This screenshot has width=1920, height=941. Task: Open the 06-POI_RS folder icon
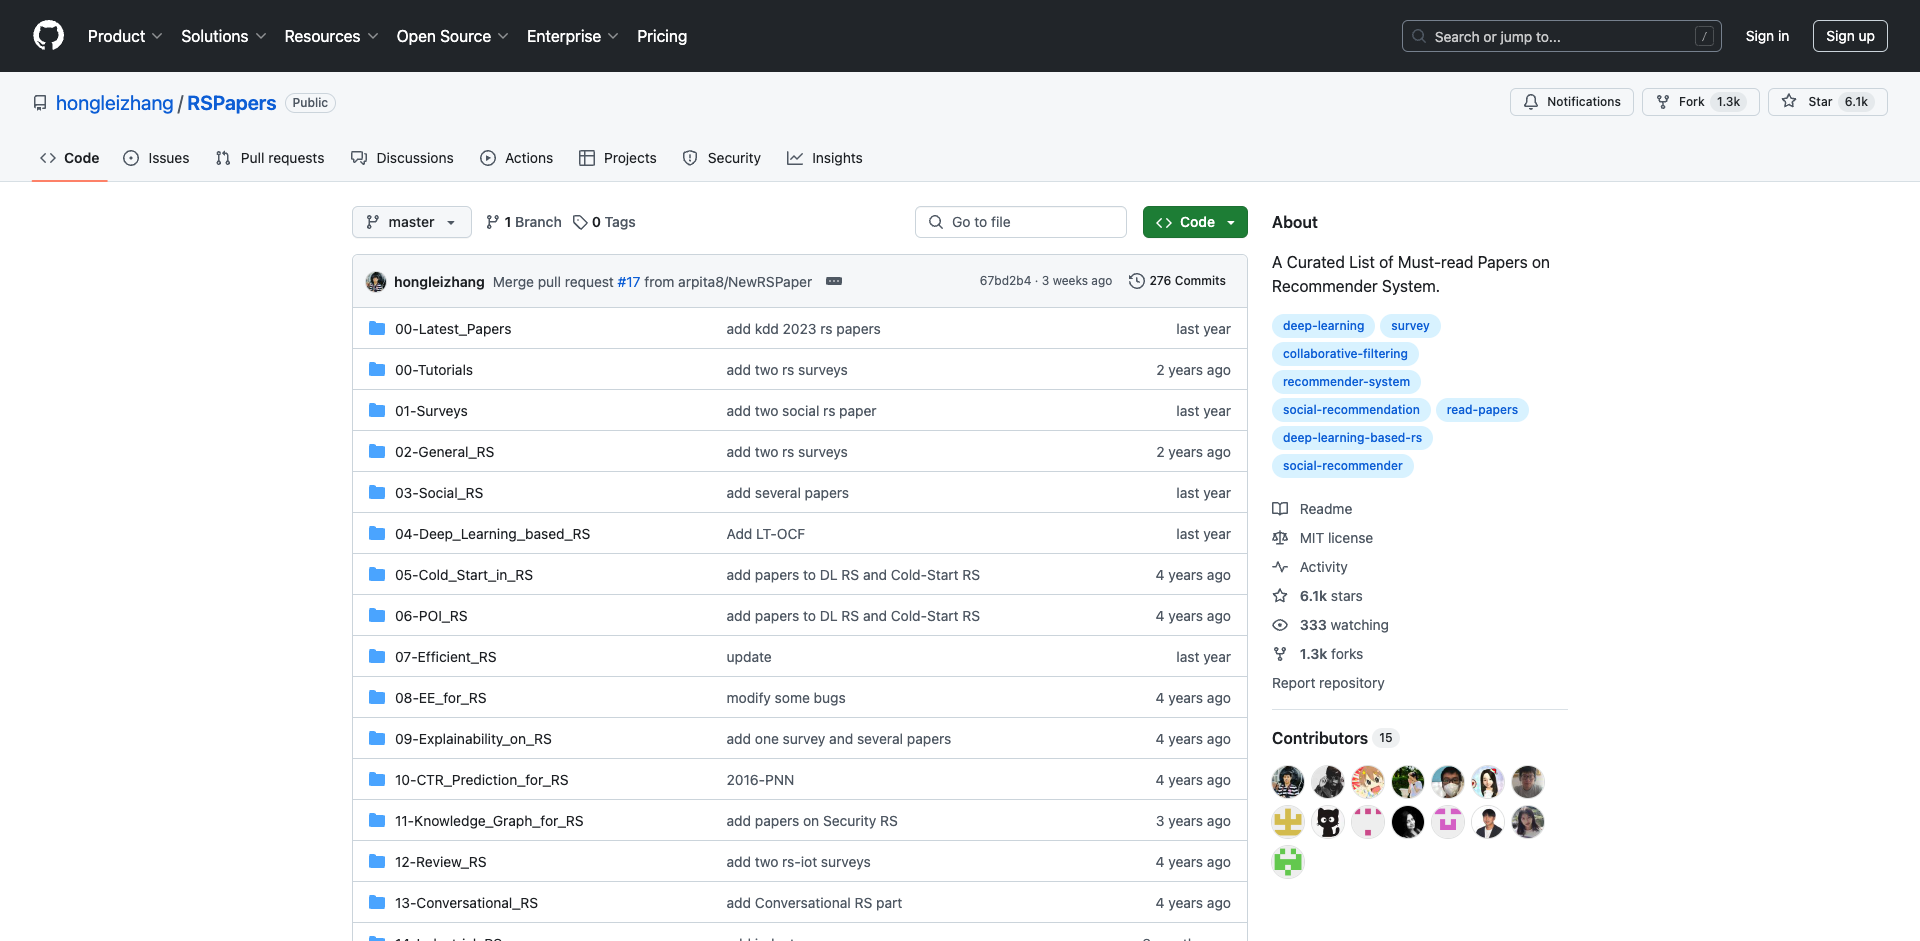377,615
